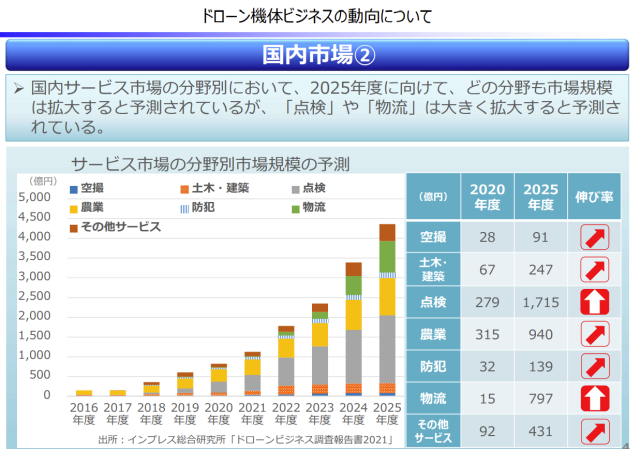Select the gray 点検 legend marker

[x=295, y=189]
